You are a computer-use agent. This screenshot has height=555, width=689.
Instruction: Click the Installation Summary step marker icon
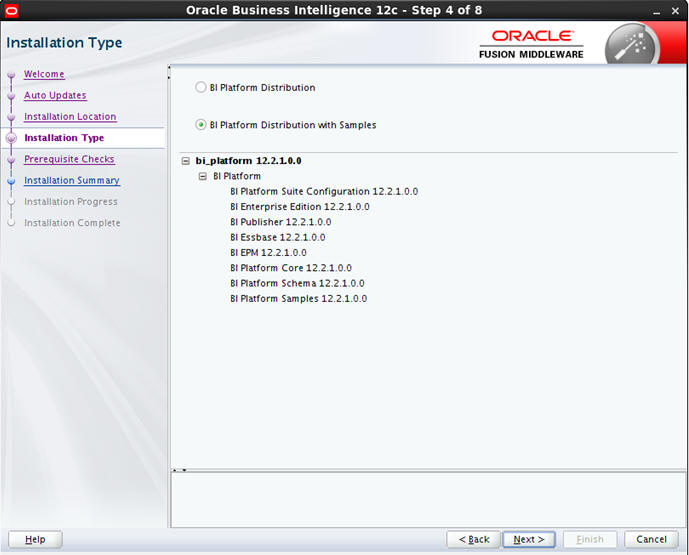tap(11, 181)
